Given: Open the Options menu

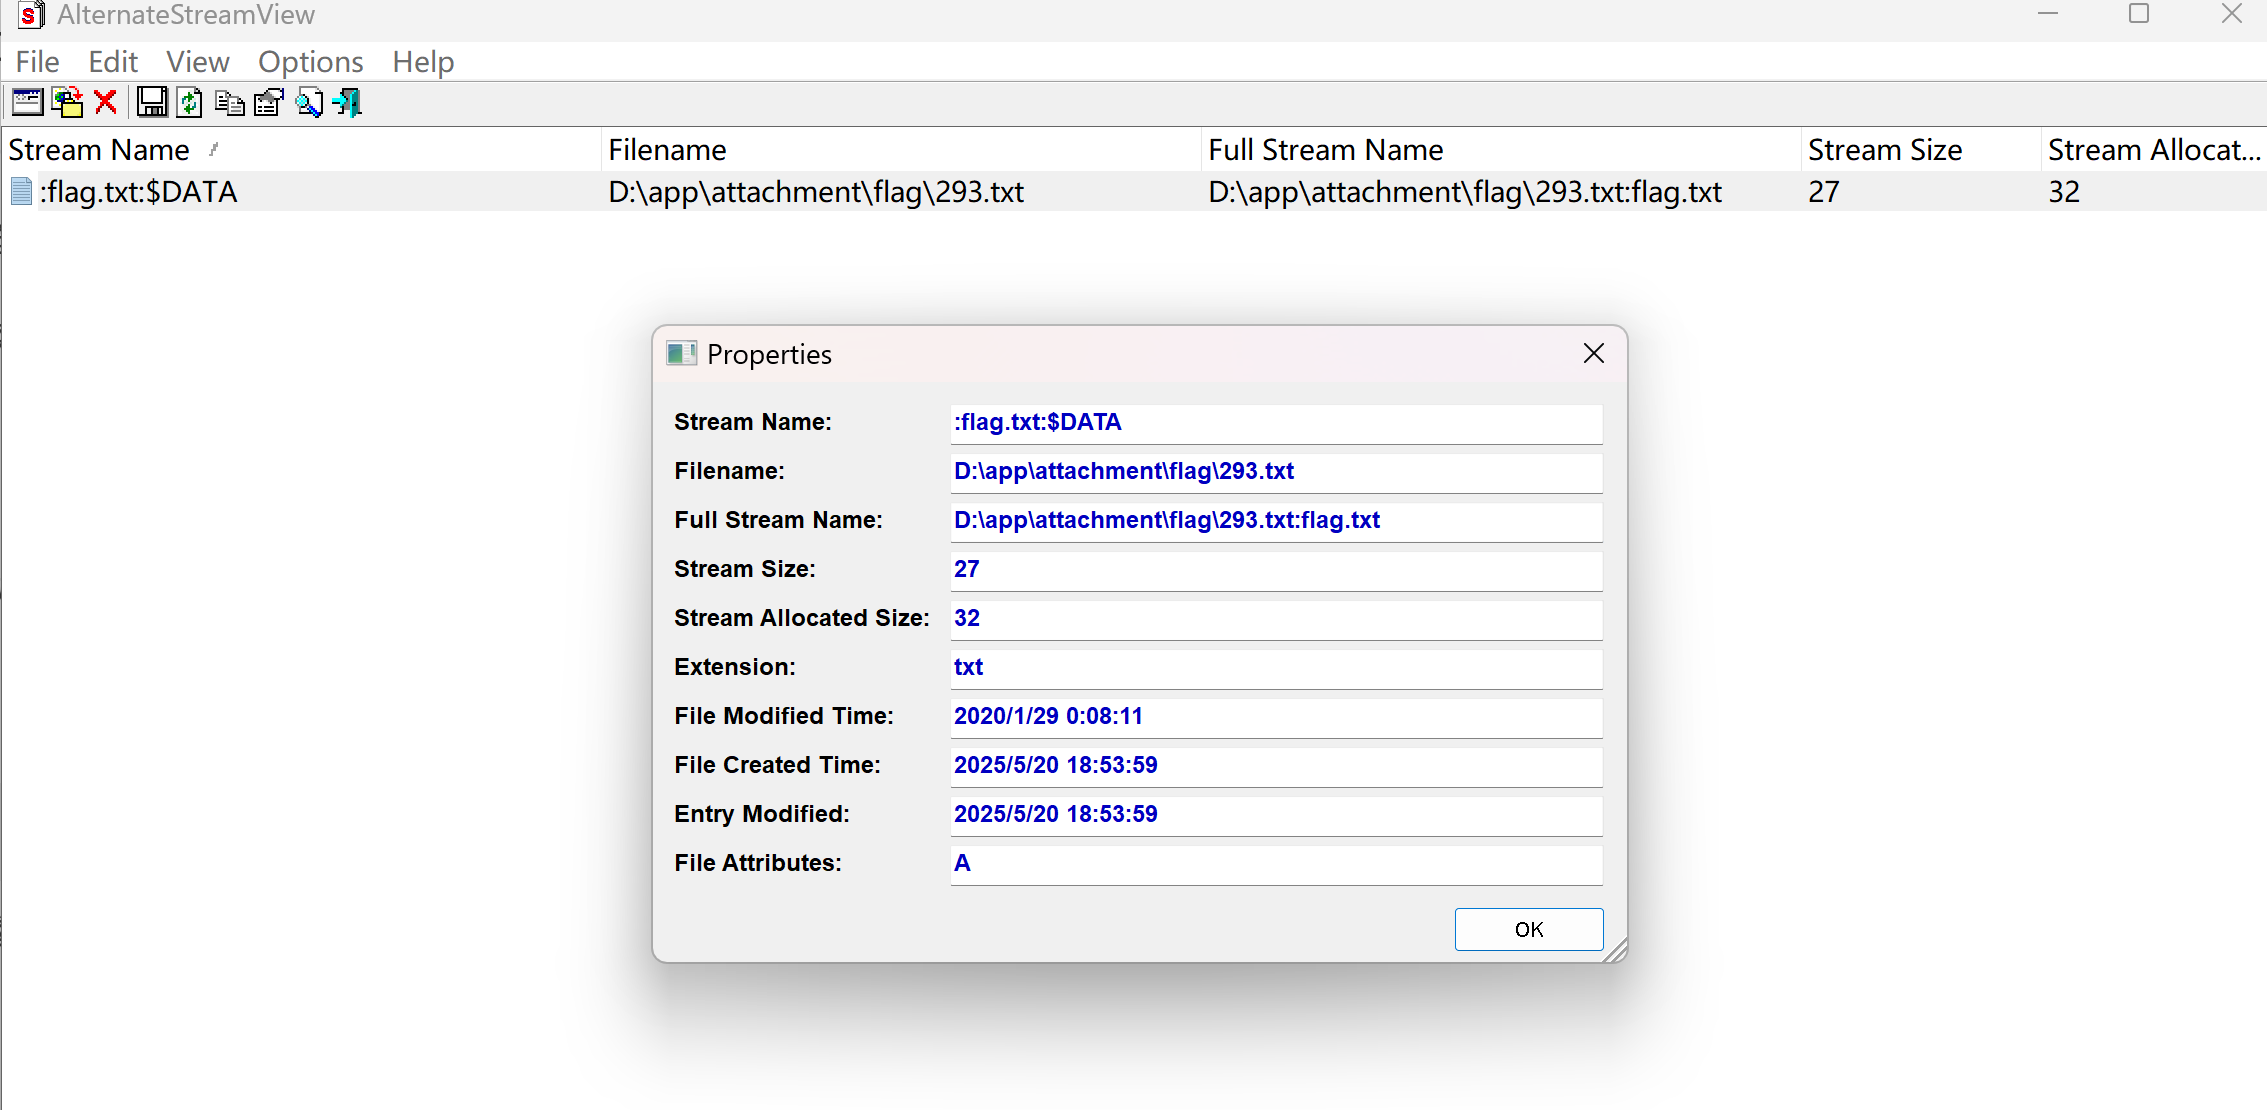Looking at the screenshot, I should (x=310, y=62).
